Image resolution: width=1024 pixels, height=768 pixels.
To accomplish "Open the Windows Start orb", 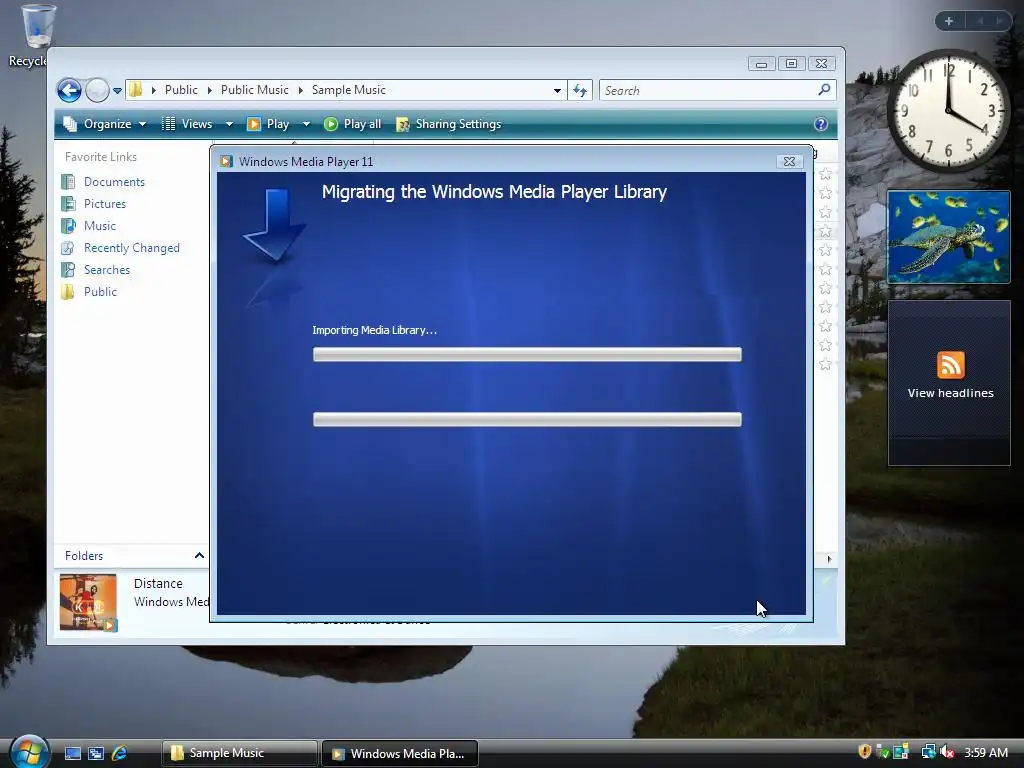I will [x=29, y=752].
